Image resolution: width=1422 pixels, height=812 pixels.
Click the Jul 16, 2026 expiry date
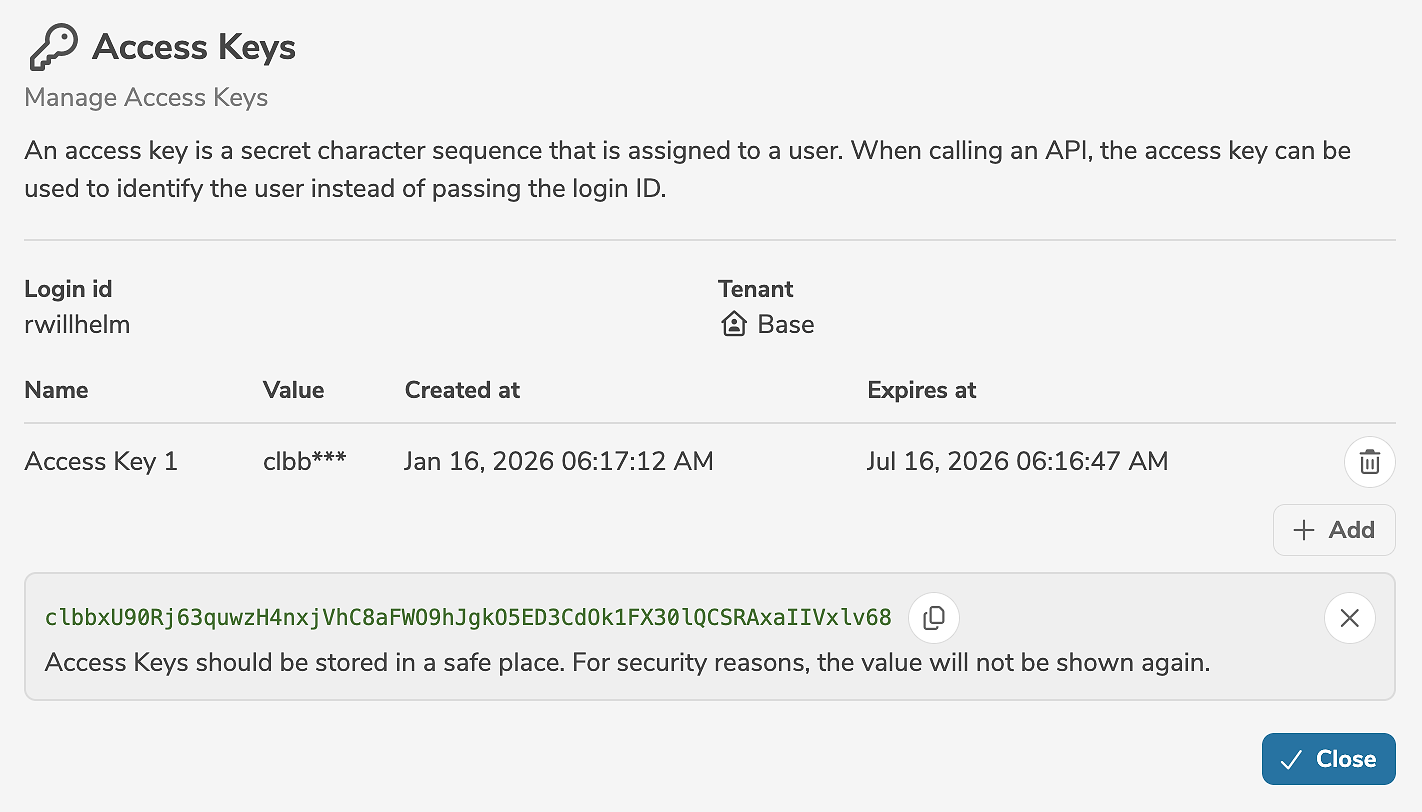tap(1017, 461)
